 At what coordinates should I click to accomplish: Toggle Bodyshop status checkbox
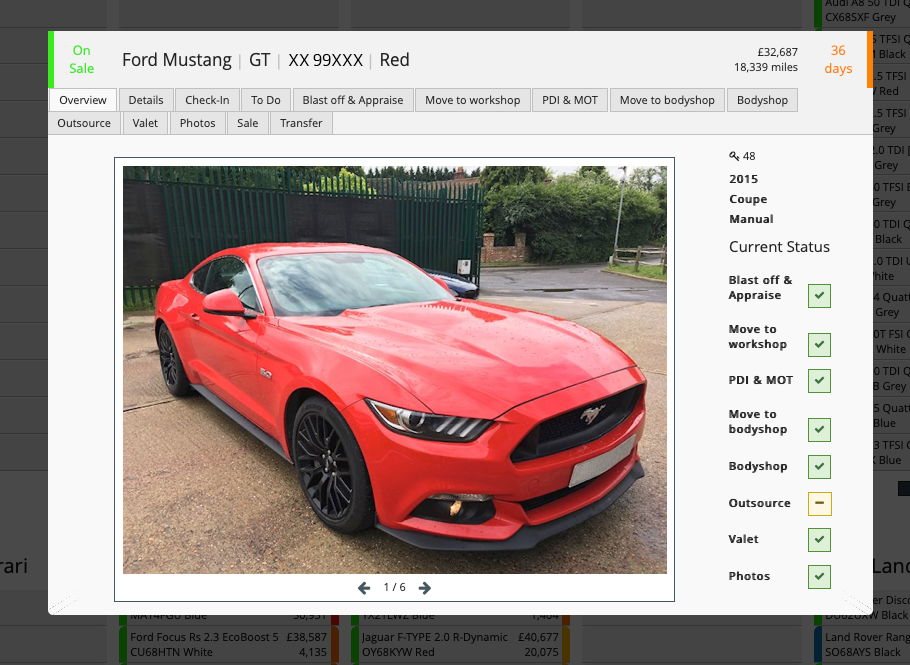819,467
